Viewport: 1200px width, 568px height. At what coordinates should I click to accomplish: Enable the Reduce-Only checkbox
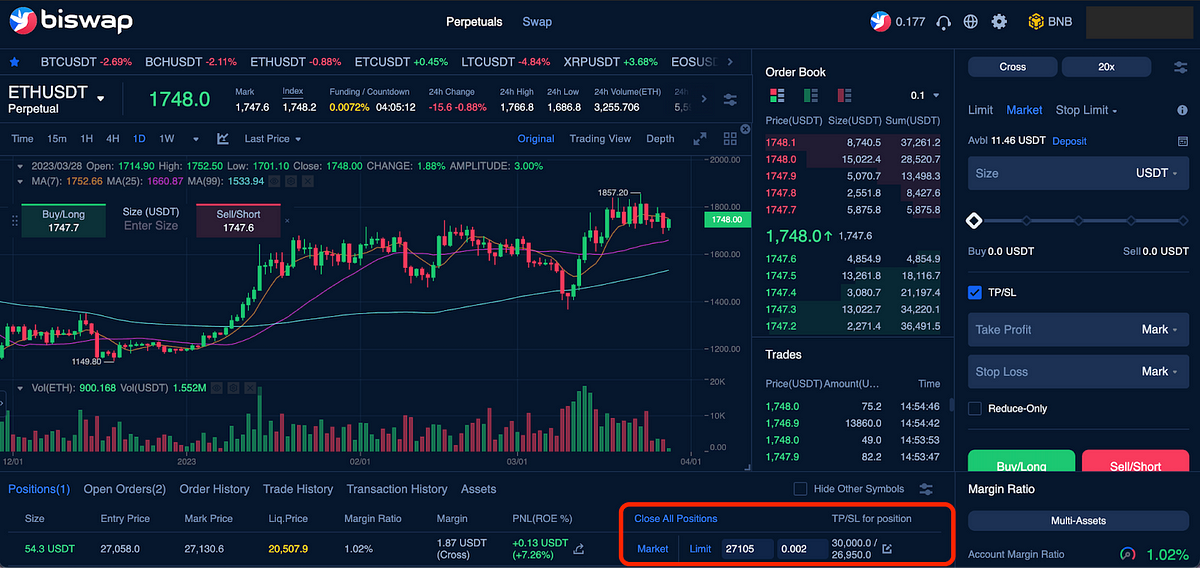coord(975,408)
